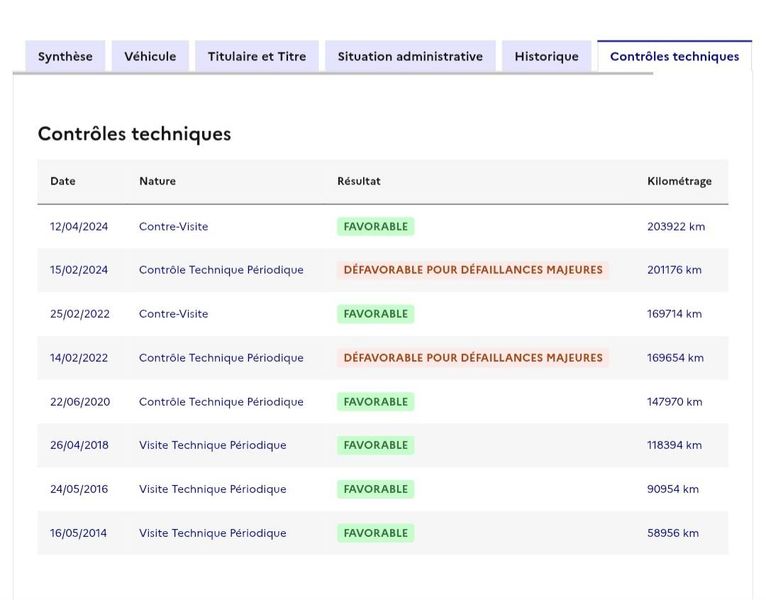Select the Titulaire et Titre tab
The width and height of the screenshot is (766, 600).
pos(257,57)
